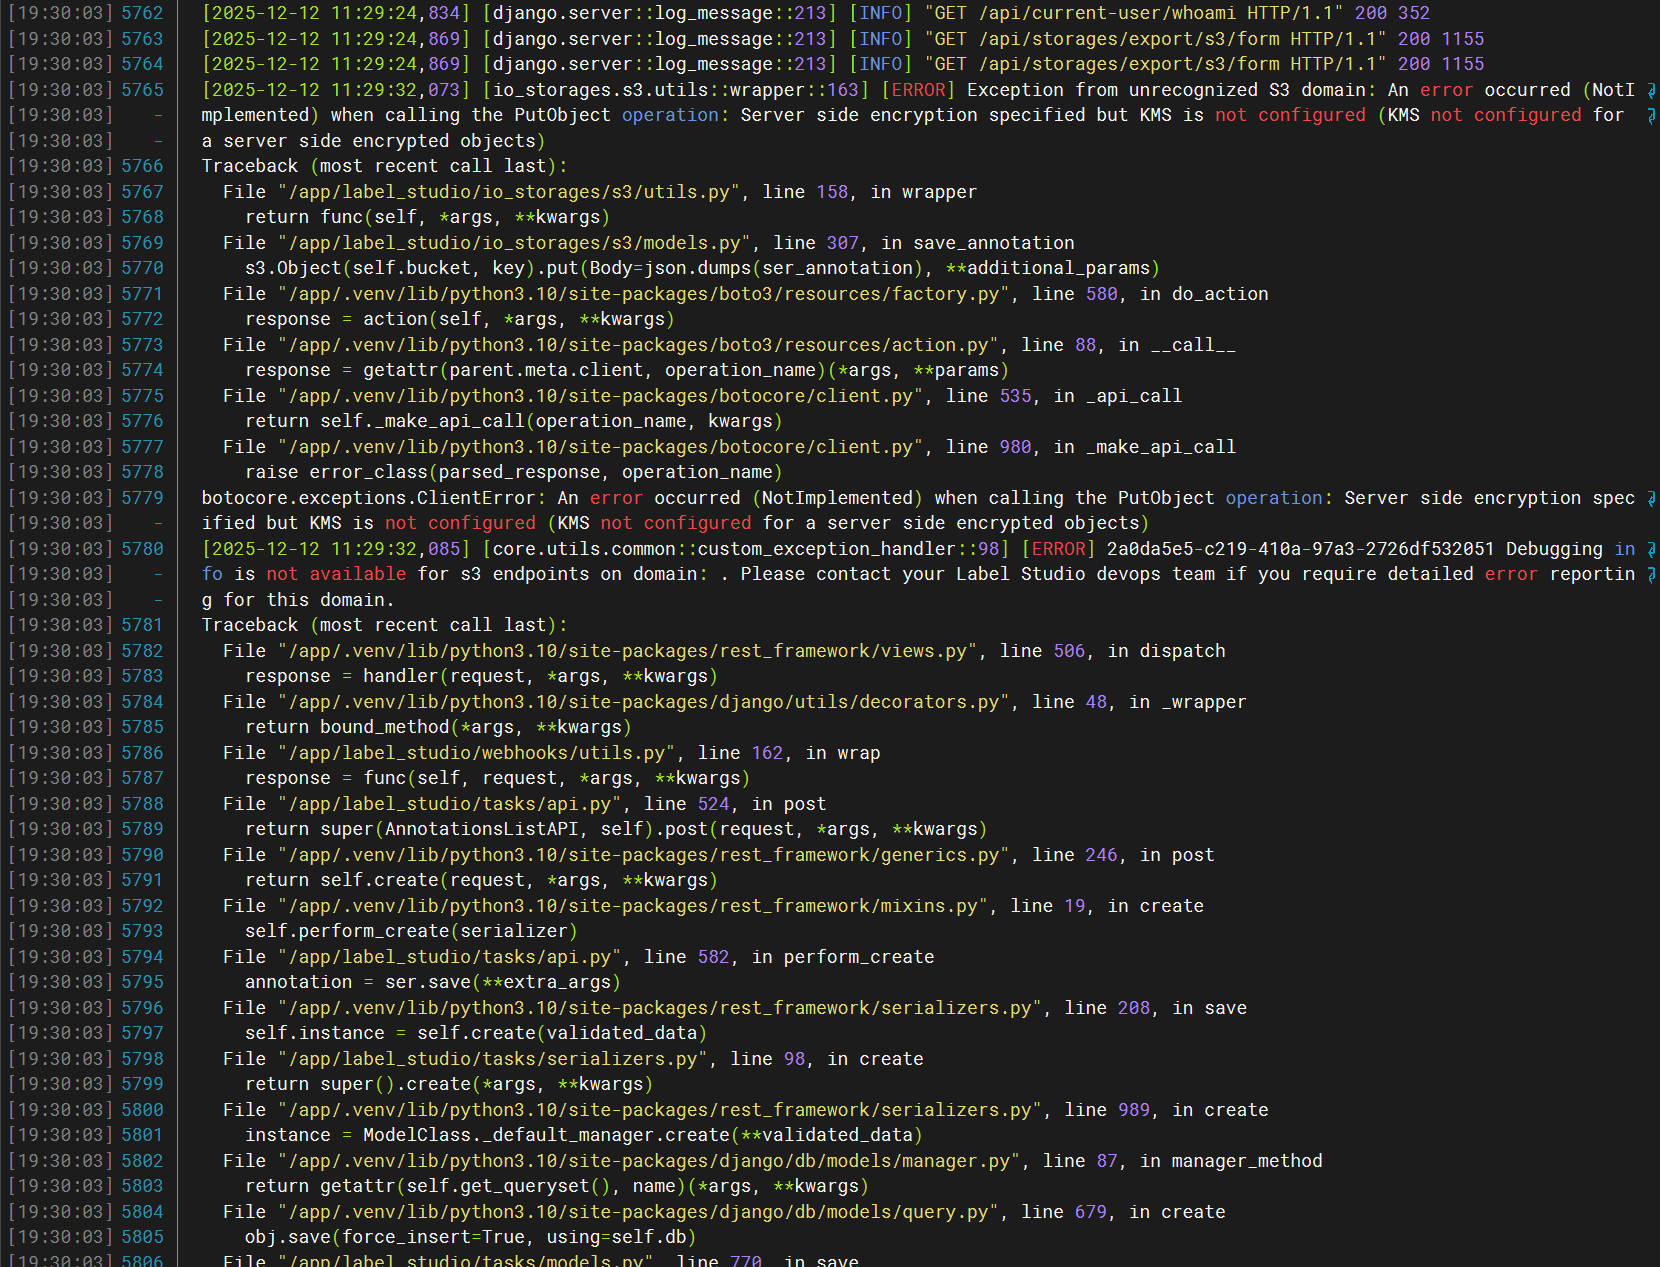Click "[core.utils.common::custom_exception_handler::98]" logger name
Viewport: 1660px width, 1267px height.
pyautogui.click(x=746, y=549)
